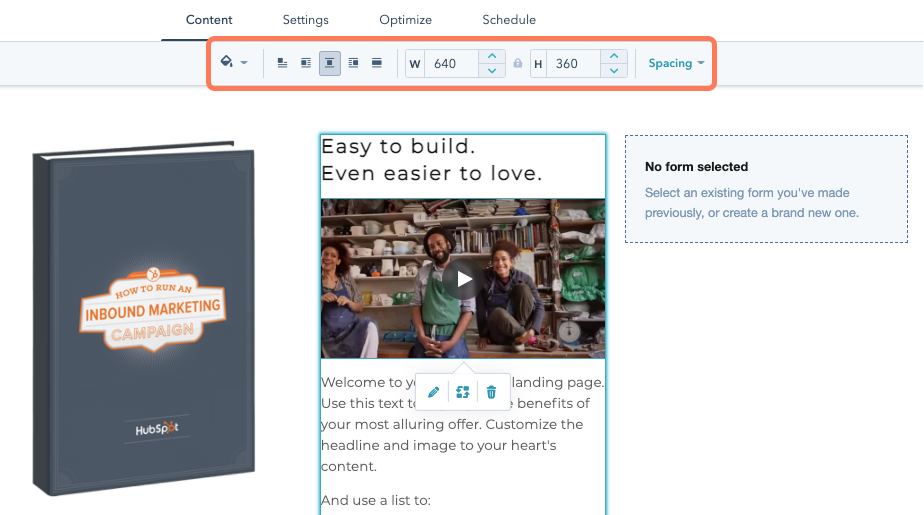Play the embedded video

tap(463, 279)
